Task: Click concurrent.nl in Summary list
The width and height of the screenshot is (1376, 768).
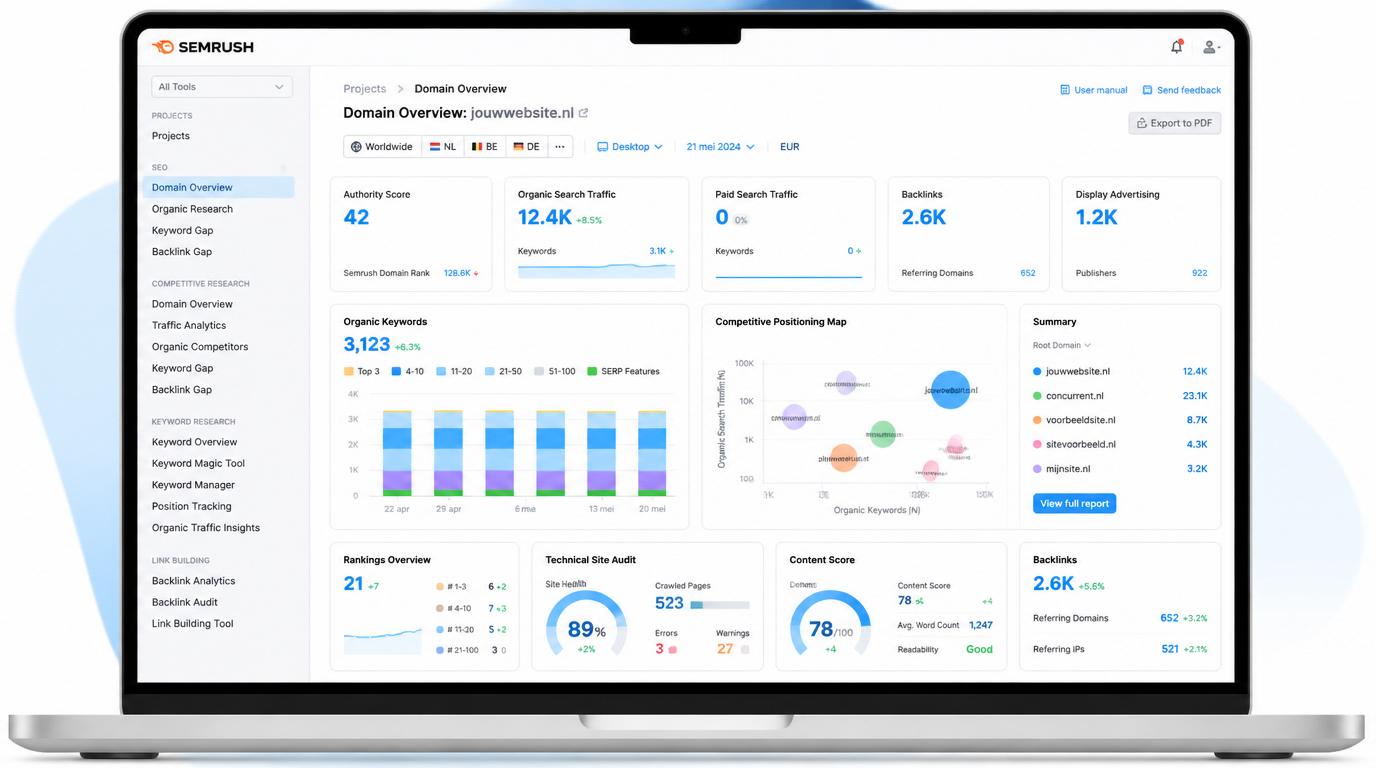Action: coord(1075,396)
